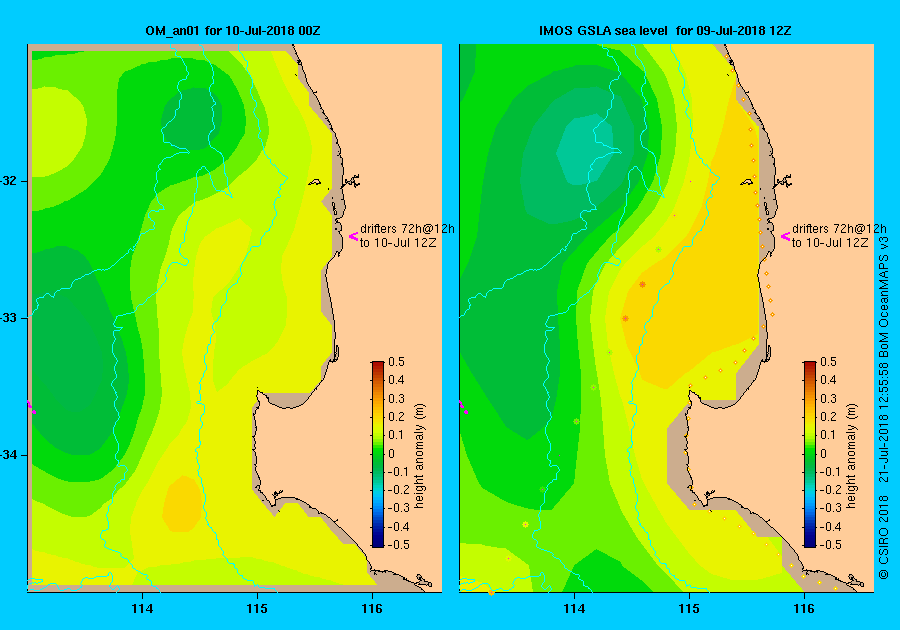Click the small island outline off the coast on the right map

pos(746,182)
